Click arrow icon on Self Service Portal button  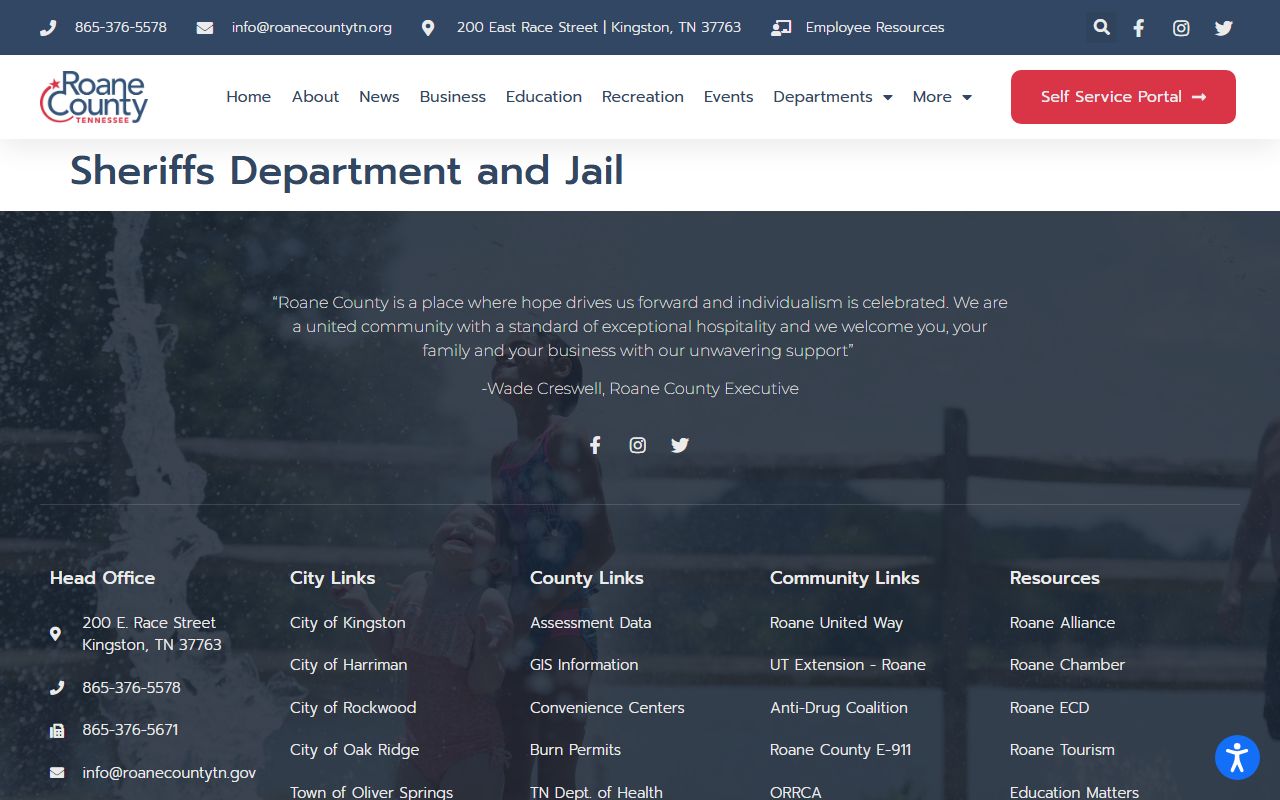1199,97
